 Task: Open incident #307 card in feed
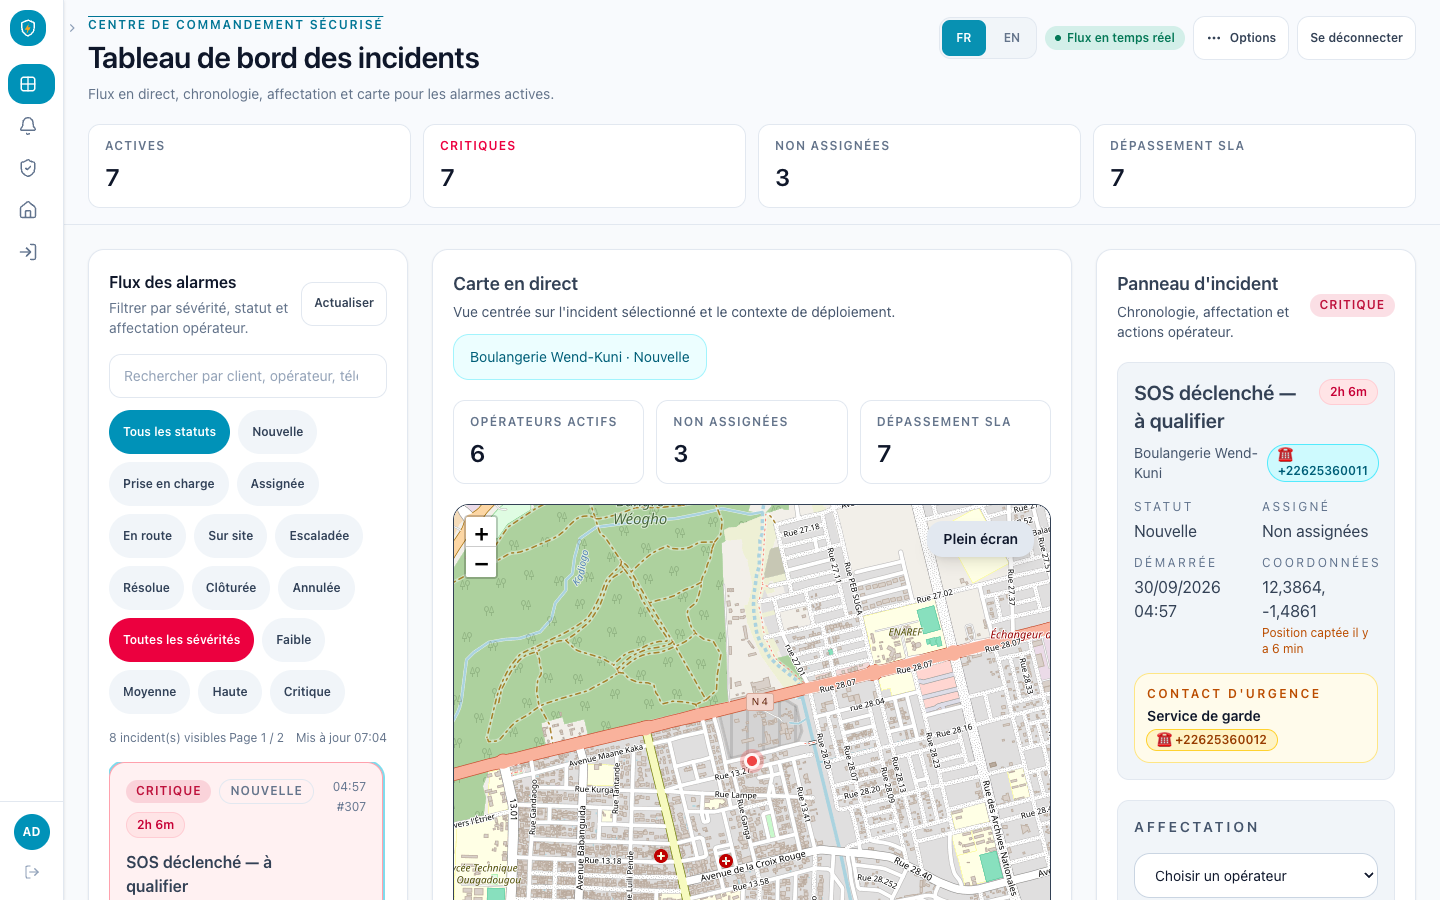pos(247,832)
